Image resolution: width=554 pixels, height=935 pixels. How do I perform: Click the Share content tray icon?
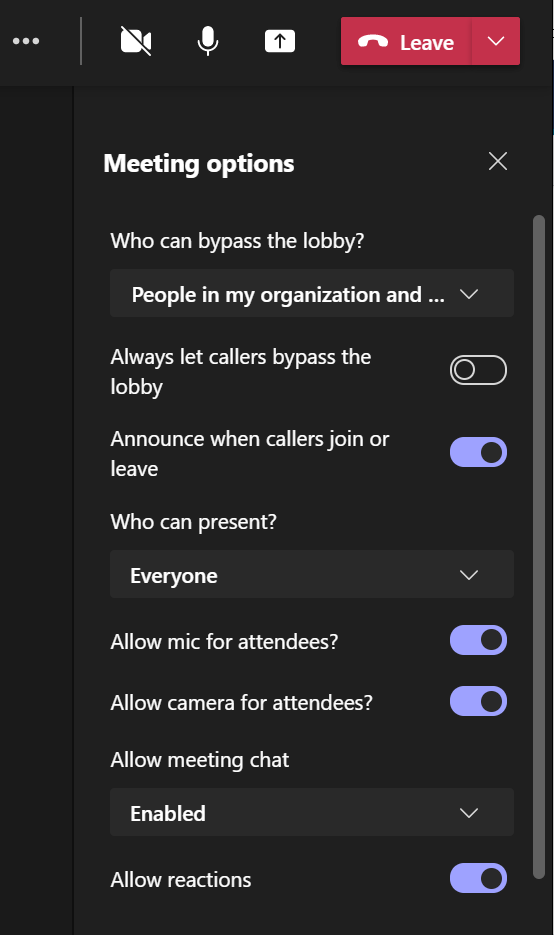point(280,41)
